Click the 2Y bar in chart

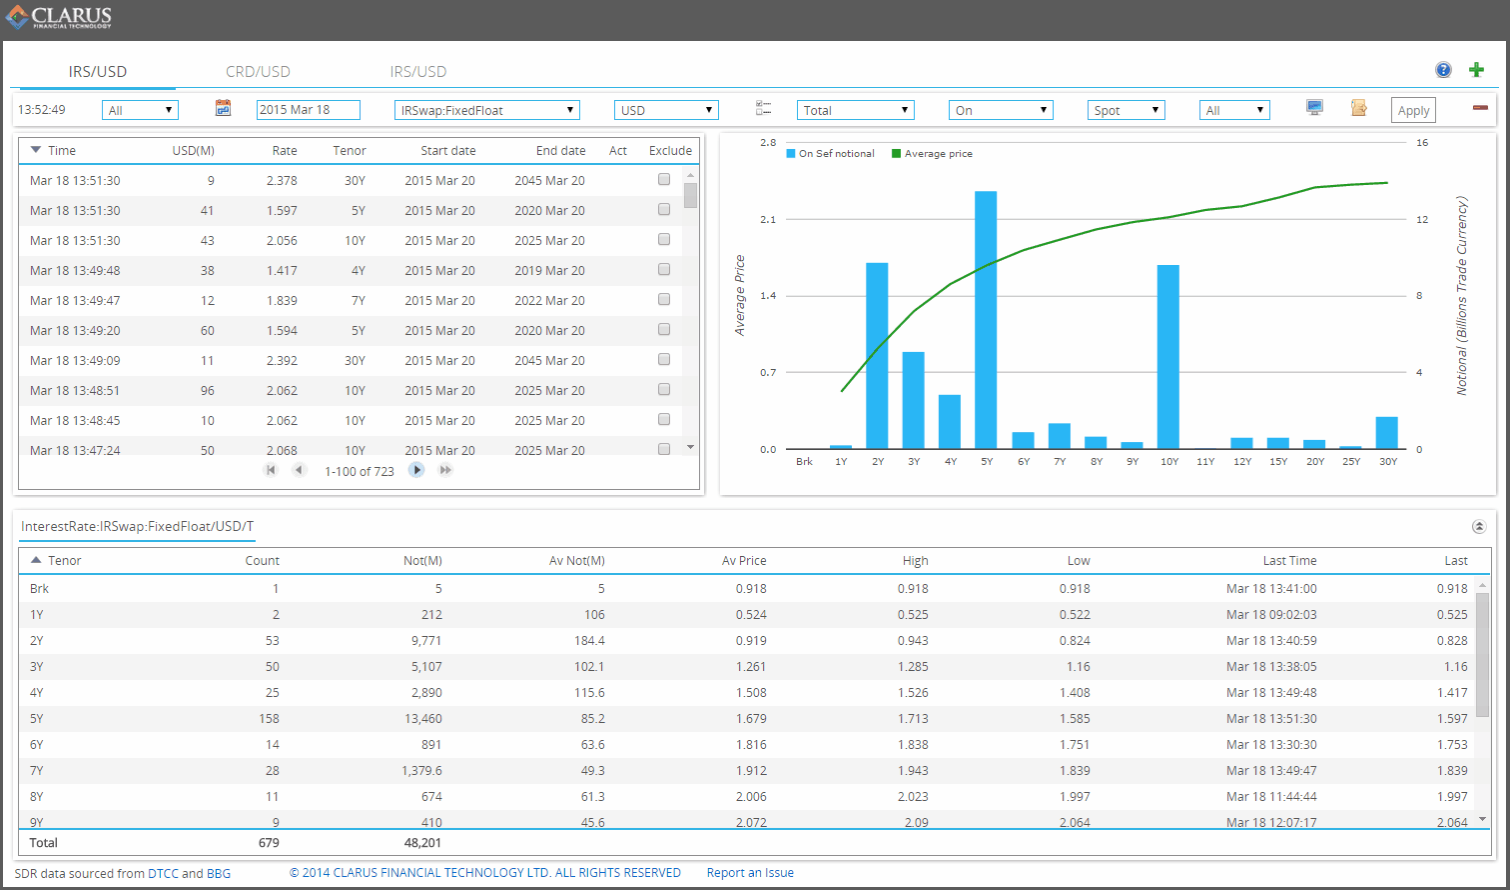pyautogui.click(x=877, y=356)
